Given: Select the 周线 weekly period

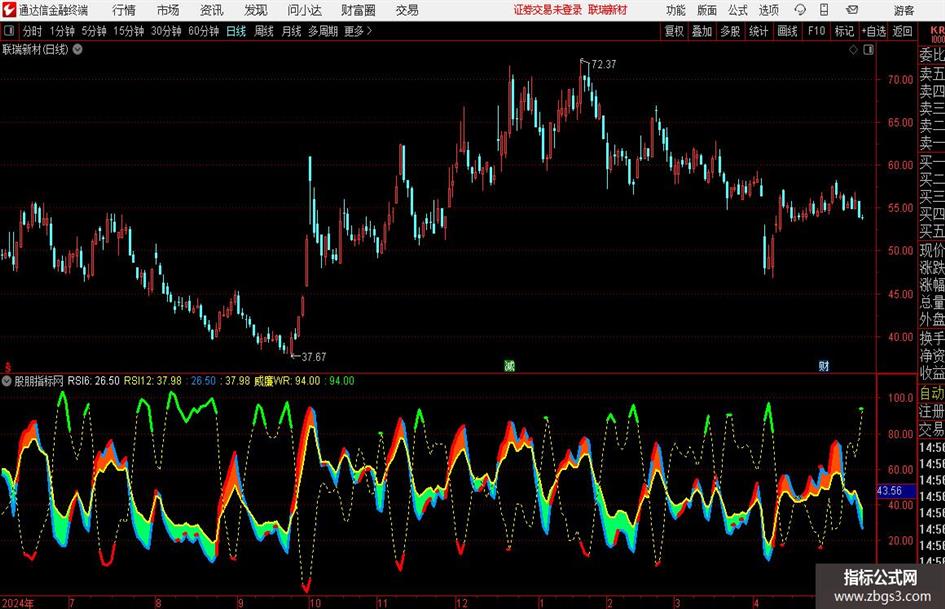Looking at the screenshot, I should 264,31.
